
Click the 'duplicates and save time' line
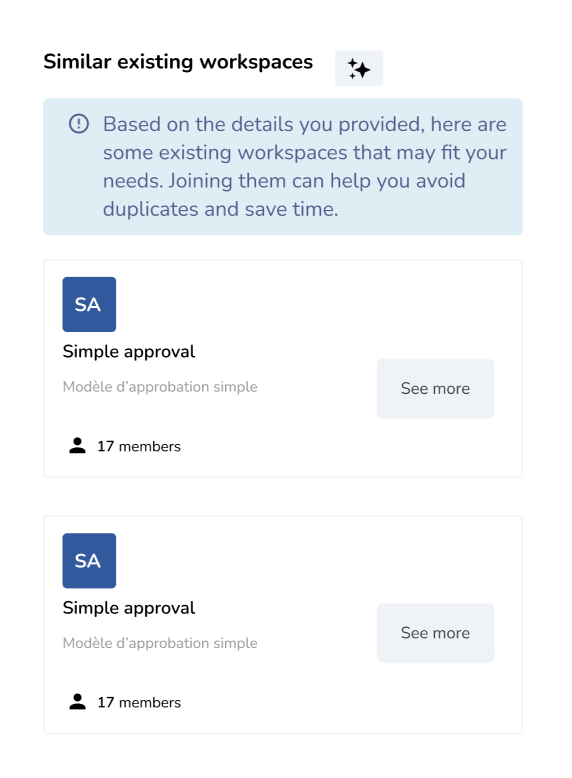[220, 209]
